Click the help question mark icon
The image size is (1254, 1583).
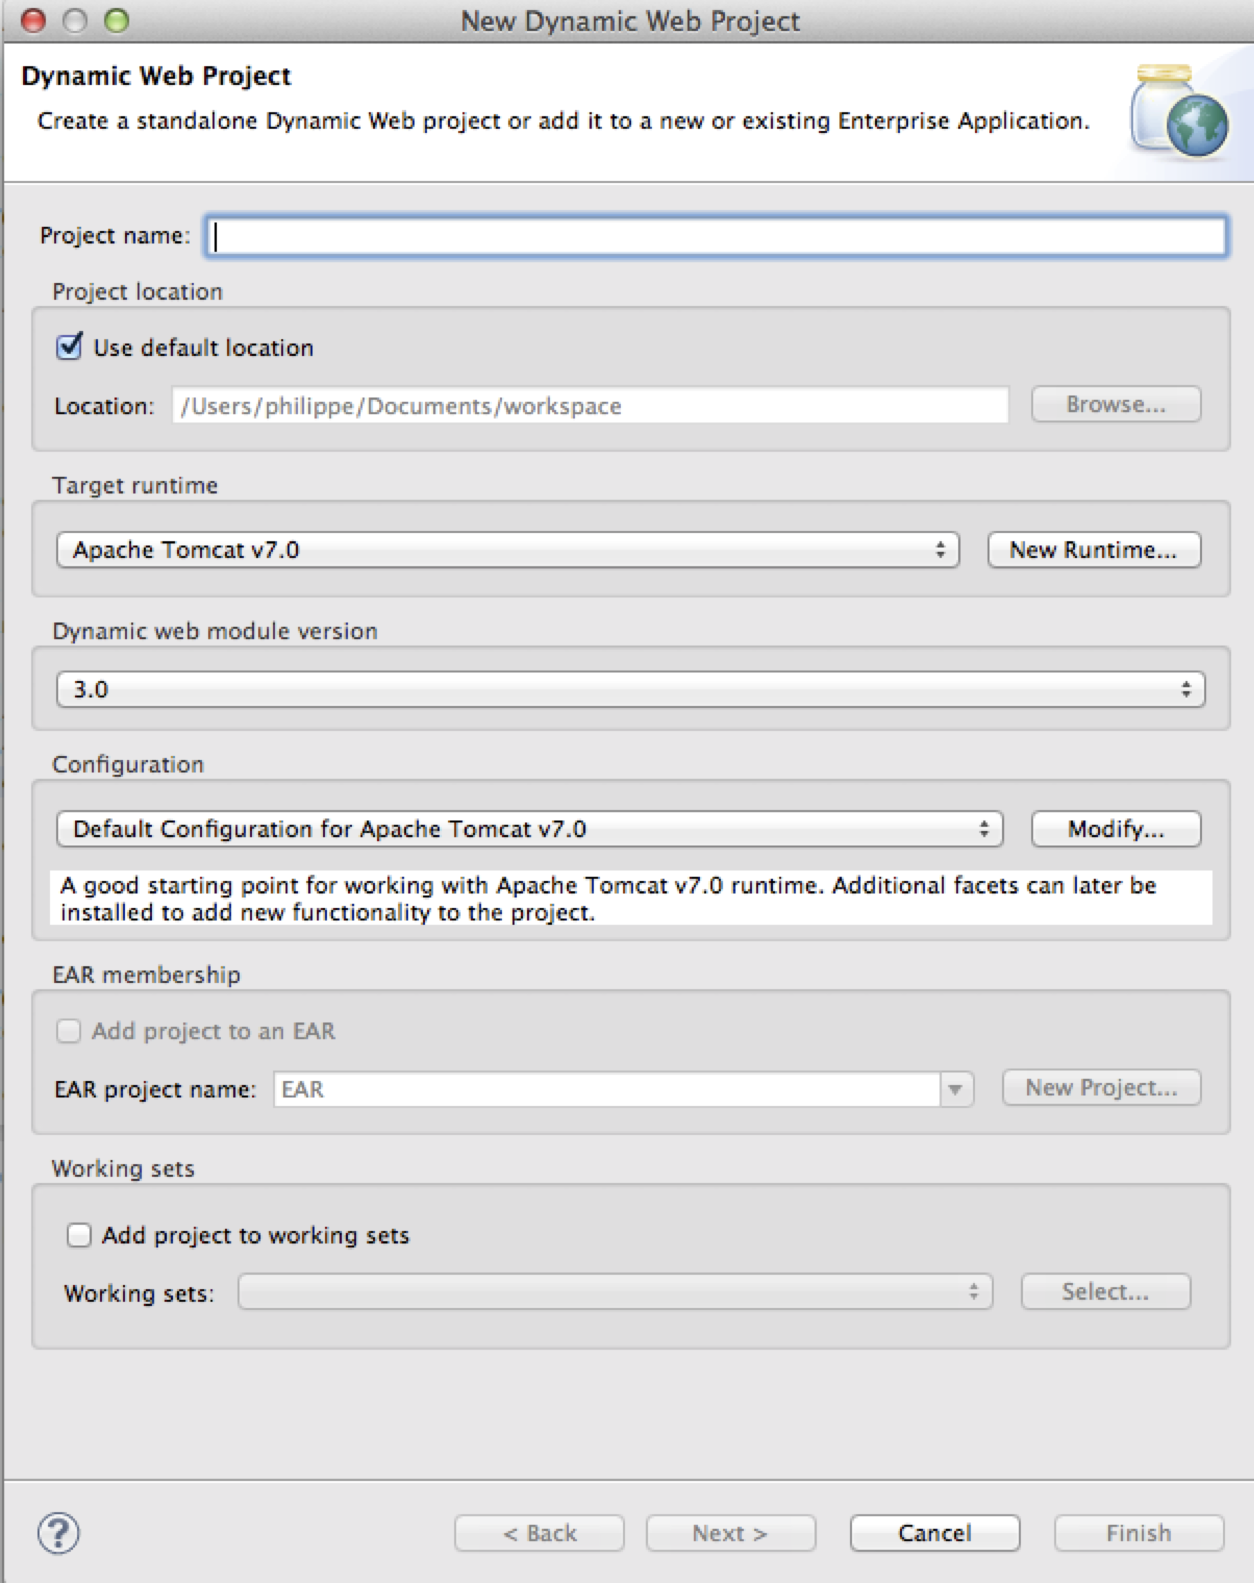click(x=58, y=1532)
